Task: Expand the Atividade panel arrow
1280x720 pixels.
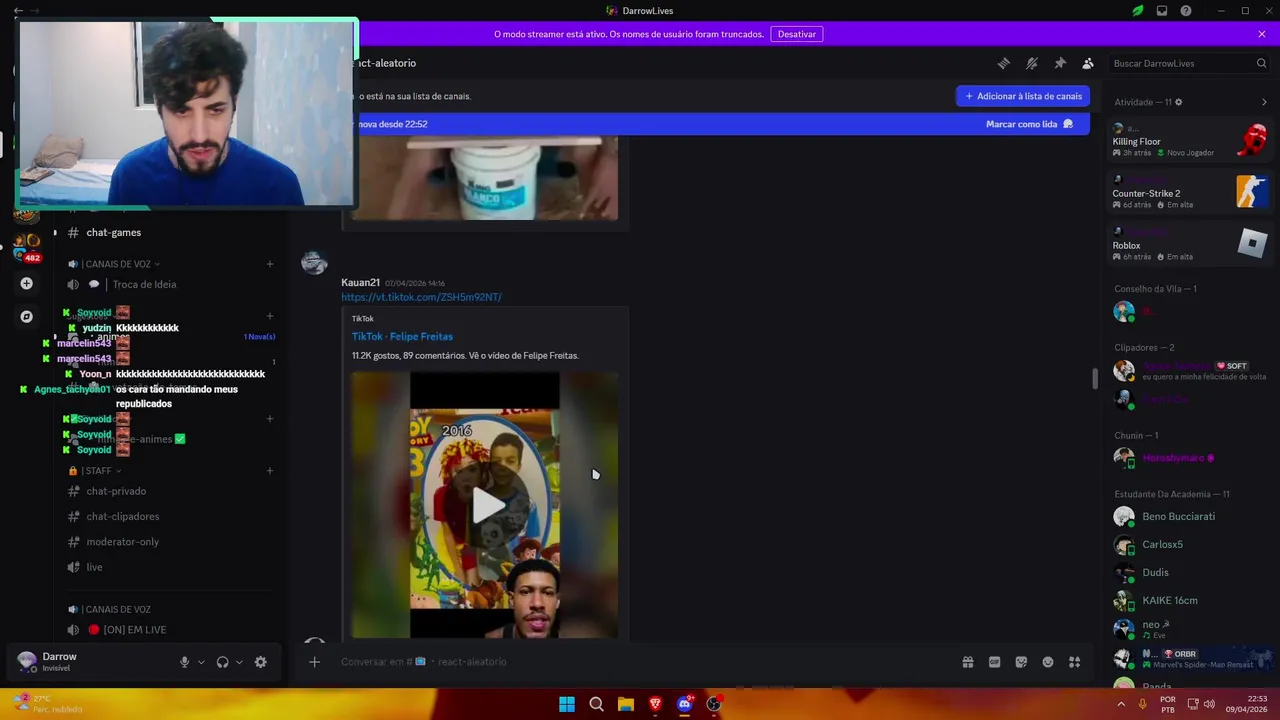Action: (x=1264, y=102)
